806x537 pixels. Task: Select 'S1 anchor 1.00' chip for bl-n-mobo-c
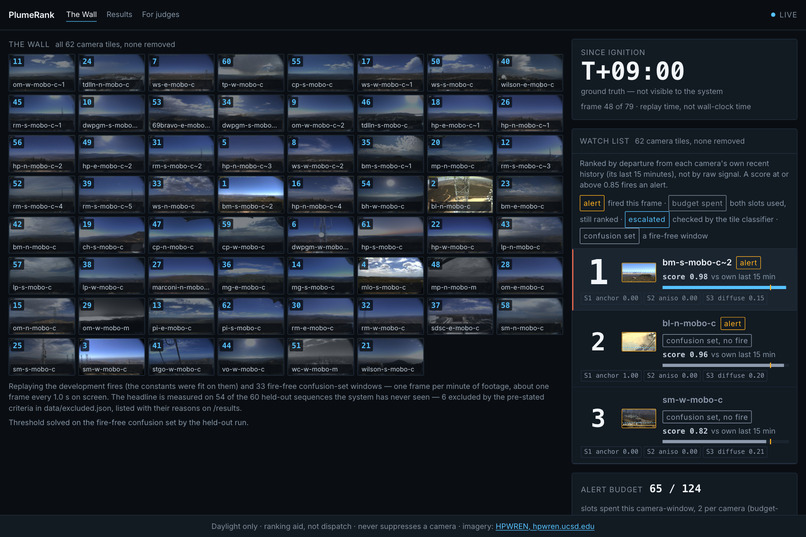coord(611,376)
